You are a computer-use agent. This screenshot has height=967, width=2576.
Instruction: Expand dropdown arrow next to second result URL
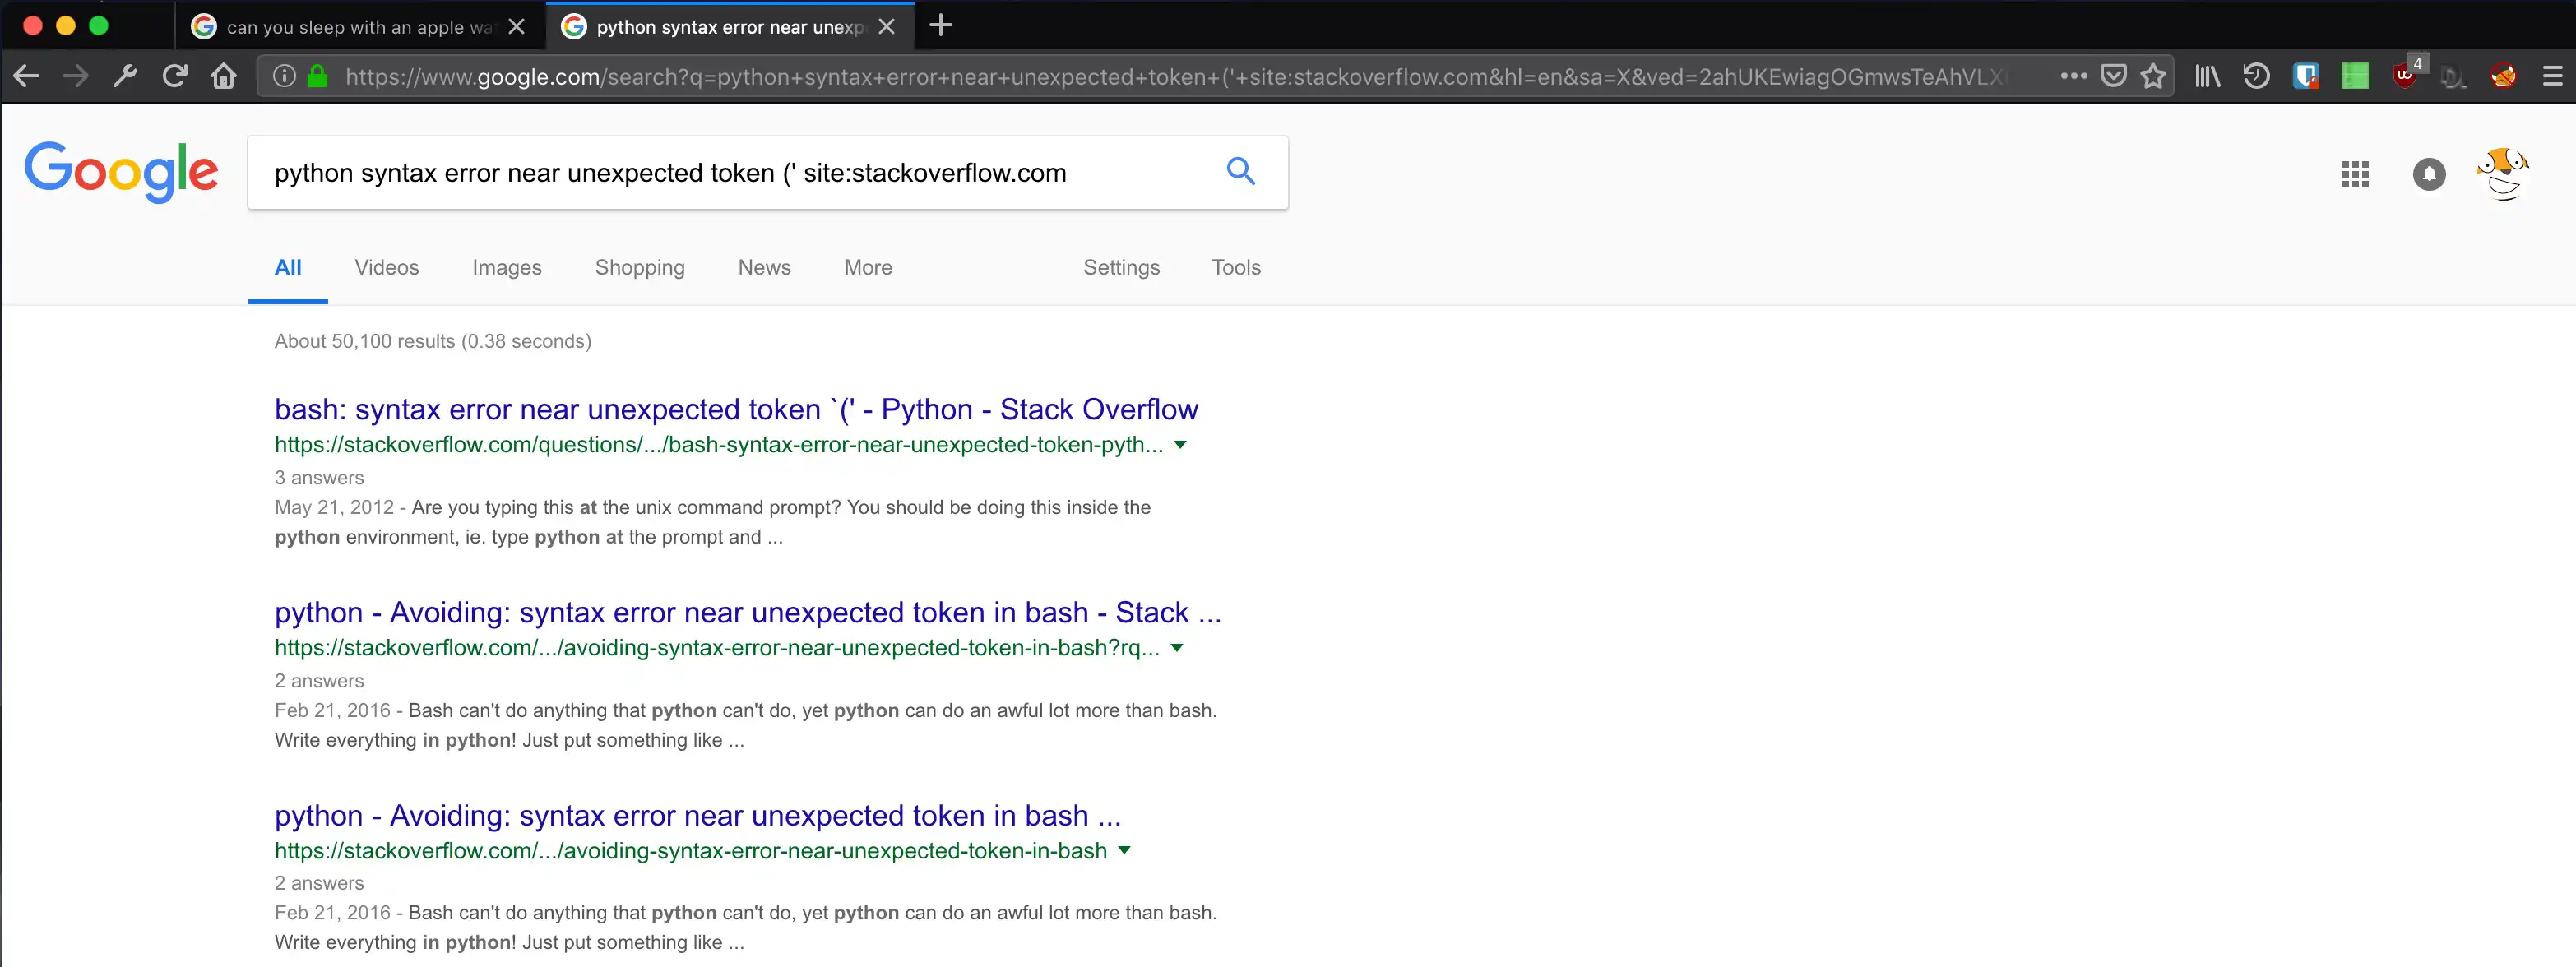click(x=1177, y=648)
